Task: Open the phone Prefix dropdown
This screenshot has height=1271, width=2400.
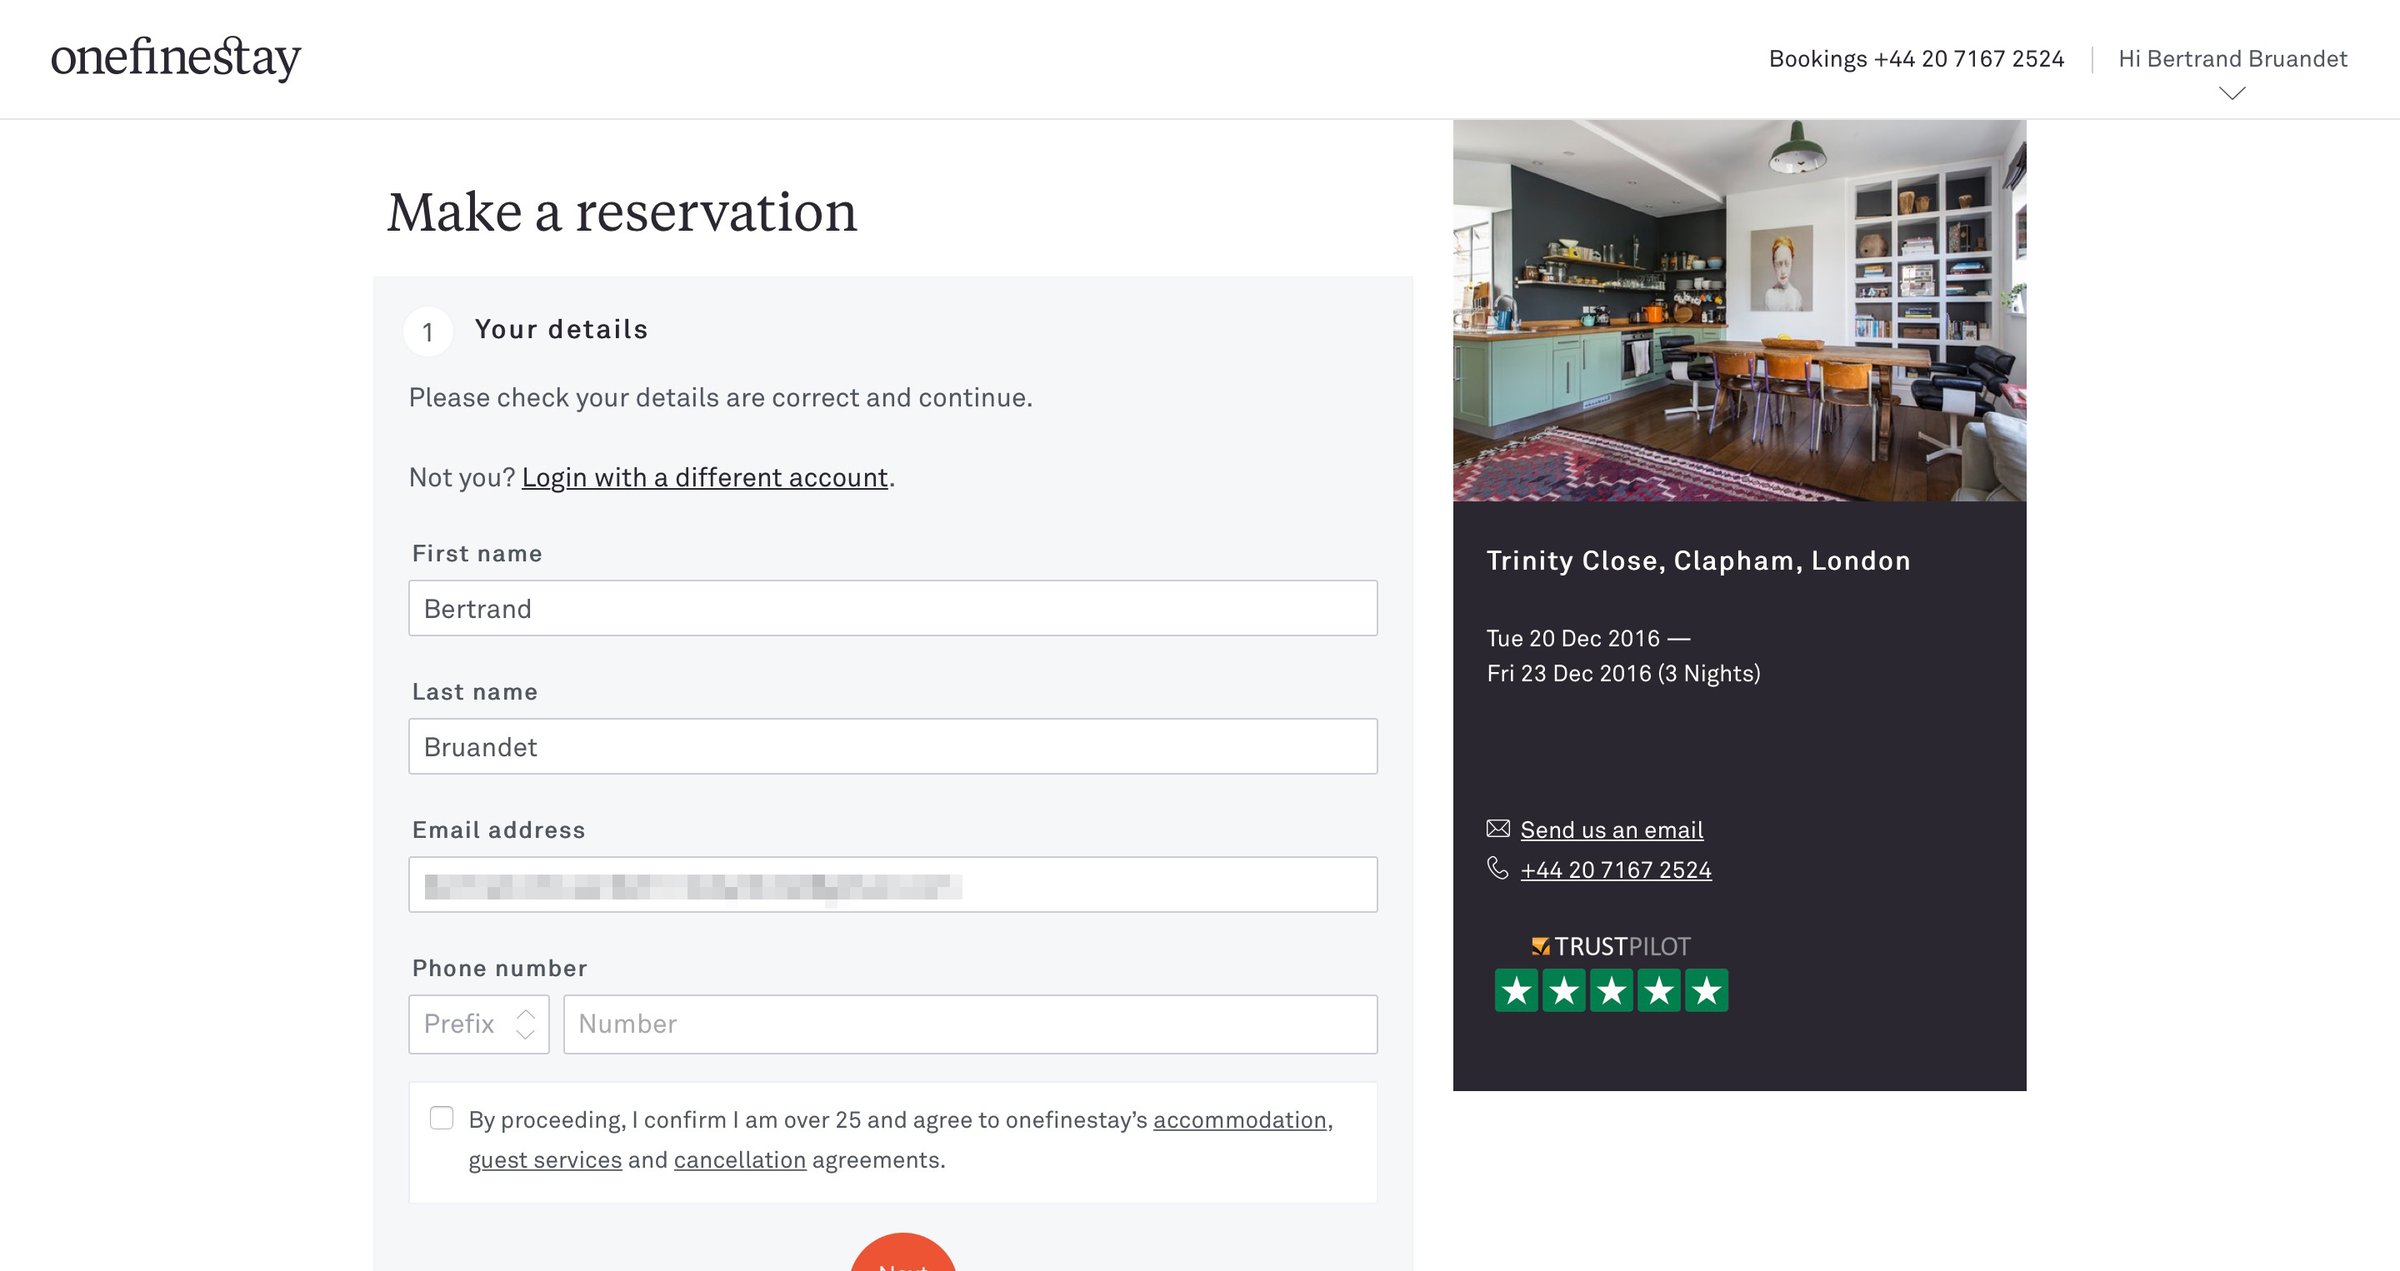Action: (479, 1024)
